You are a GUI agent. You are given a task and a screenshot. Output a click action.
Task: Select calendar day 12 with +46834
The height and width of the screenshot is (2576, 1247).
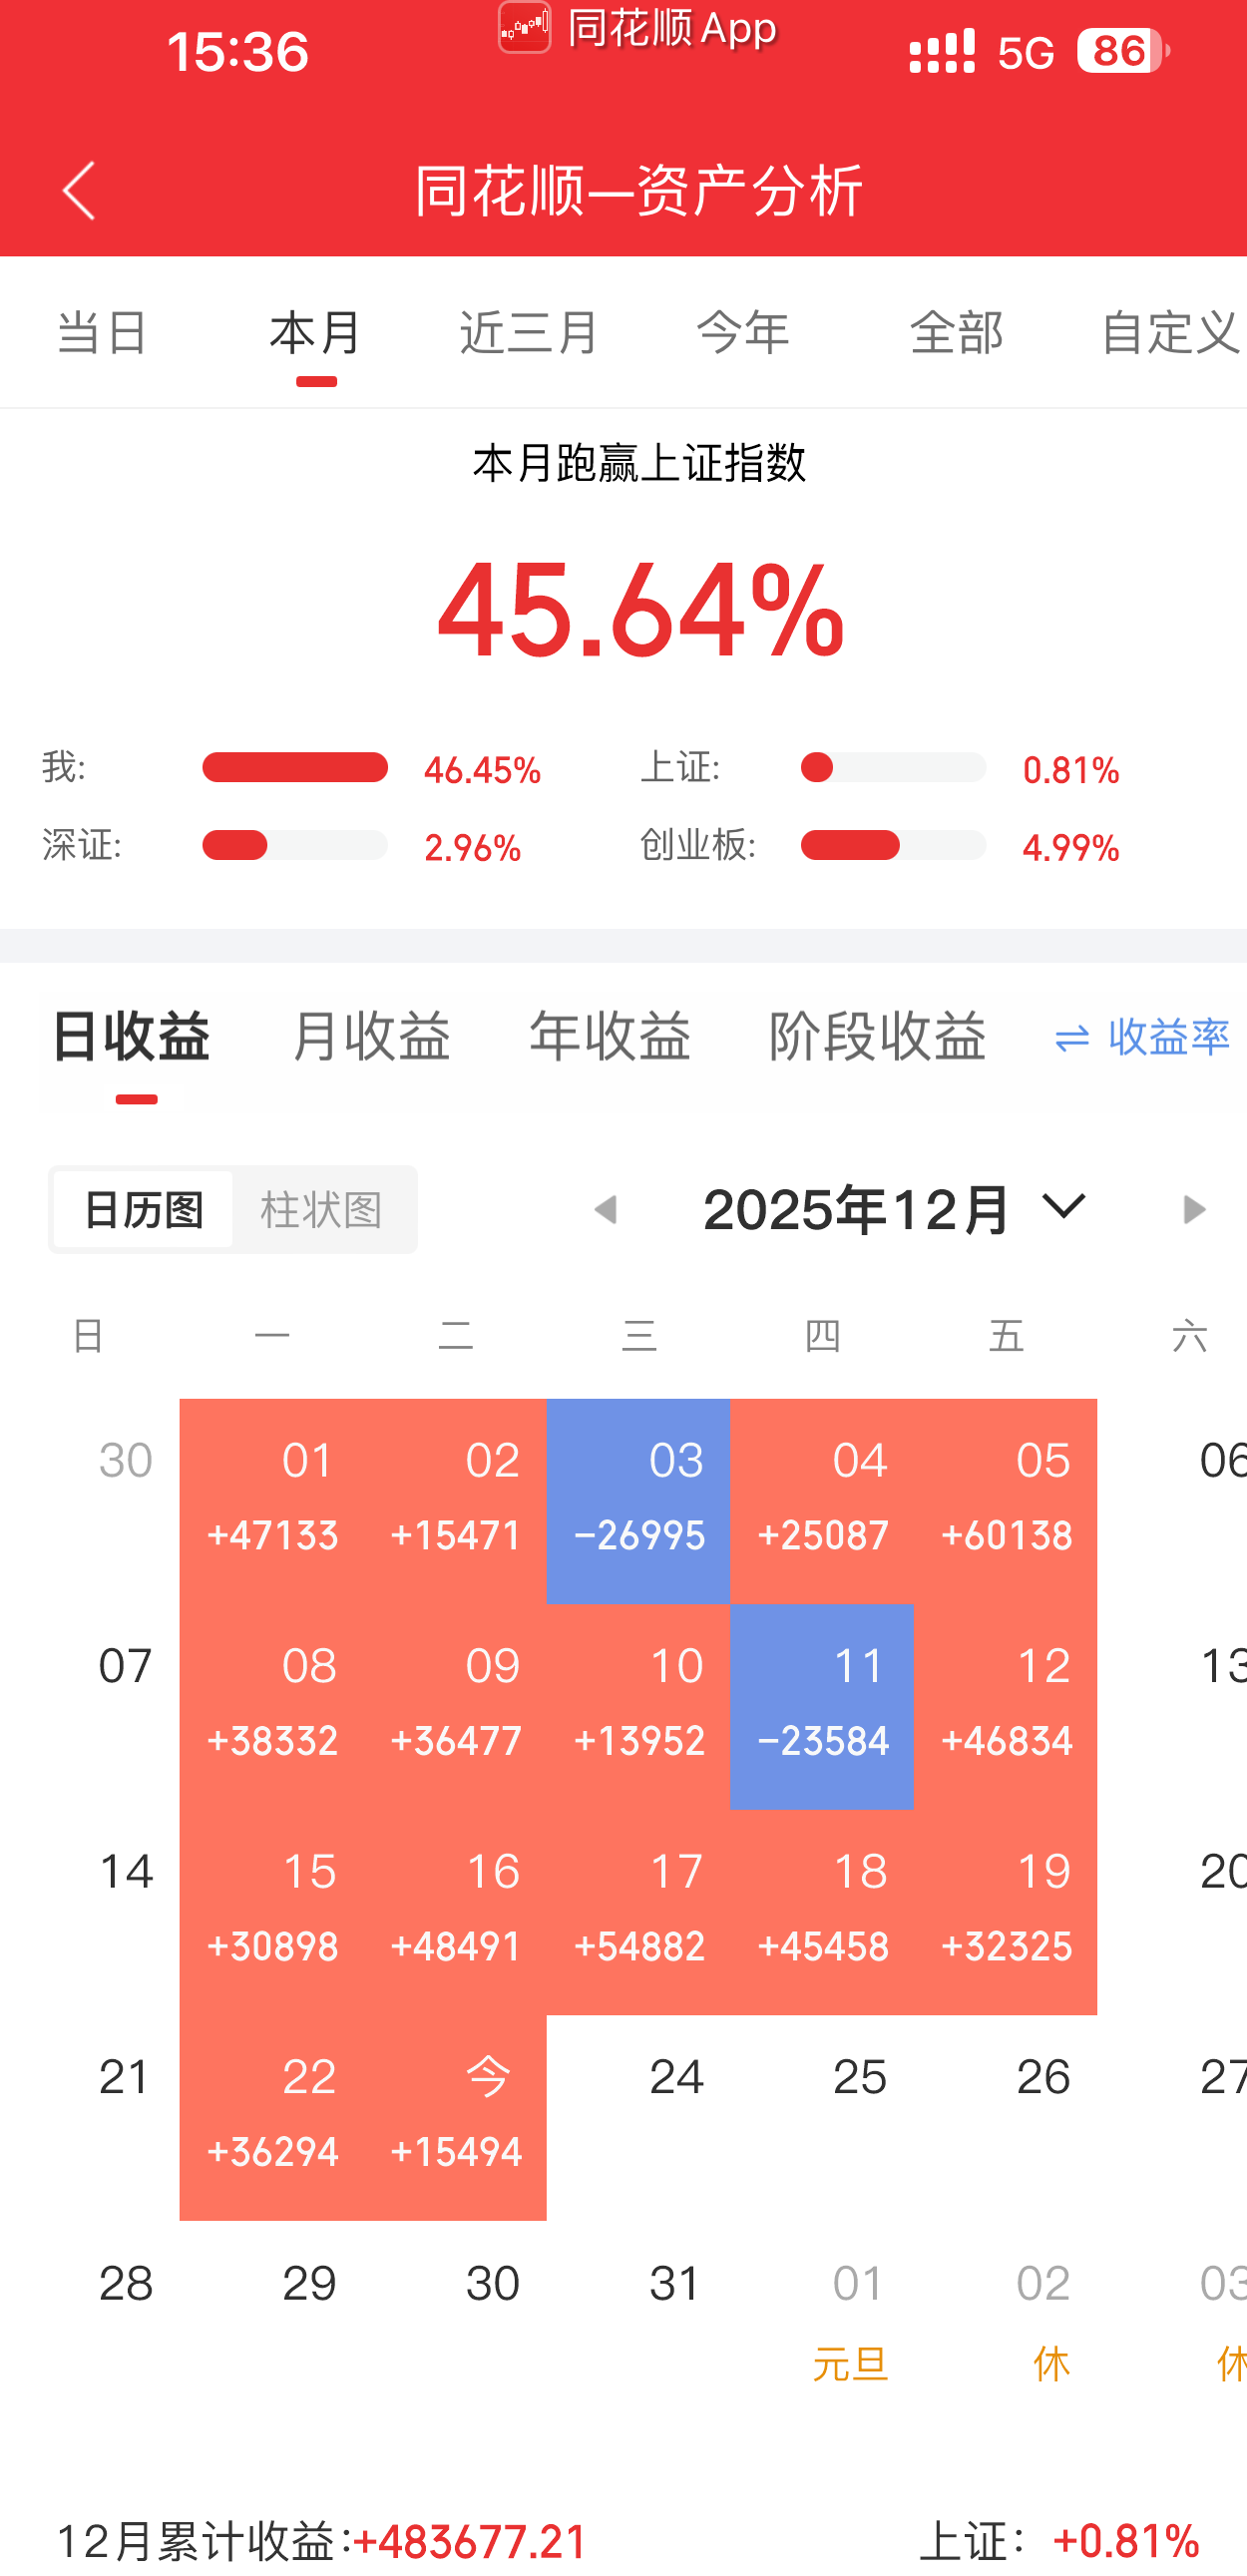(1006, 1706)
